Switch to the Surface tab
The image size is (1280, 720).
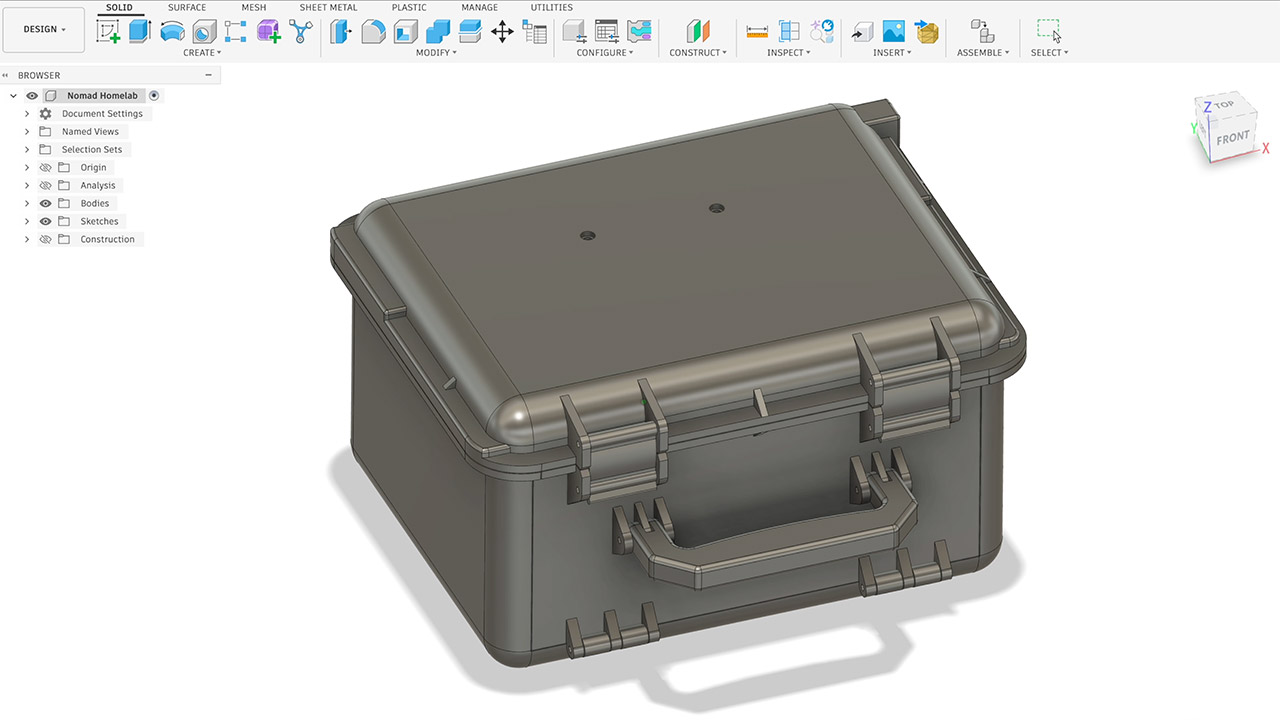[187, 8]
